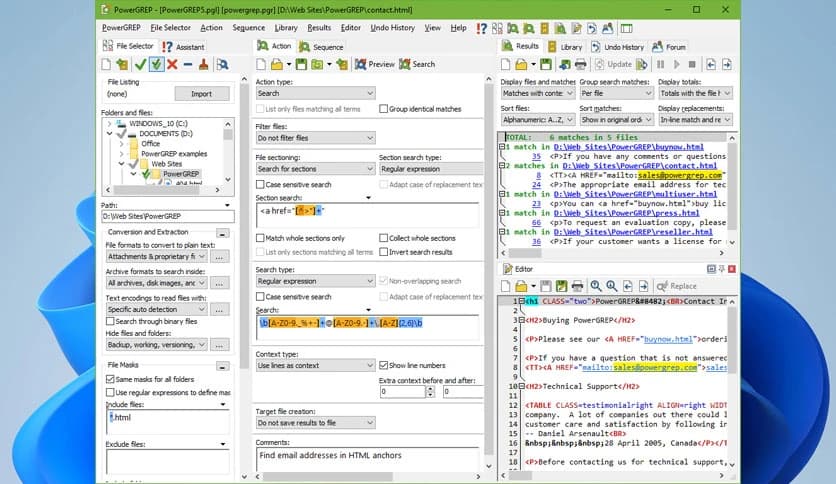Click the print icon in Results toolbar
This screenshot has height=484, width=836.
[x=580, y=64]
